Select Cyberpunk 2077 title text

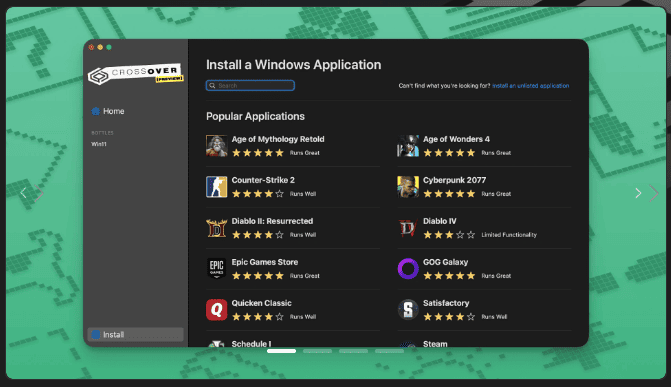click(x=454, y=180)
